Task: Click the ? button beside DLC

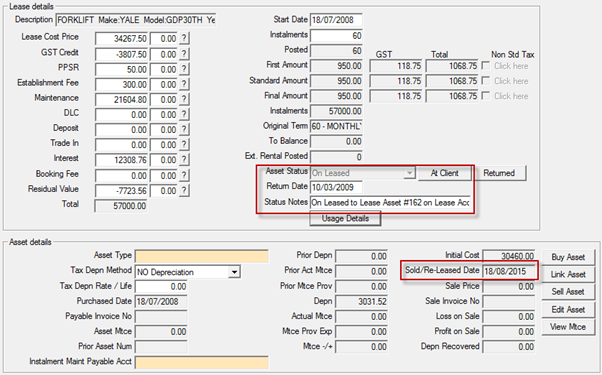Action: [185, 114]
